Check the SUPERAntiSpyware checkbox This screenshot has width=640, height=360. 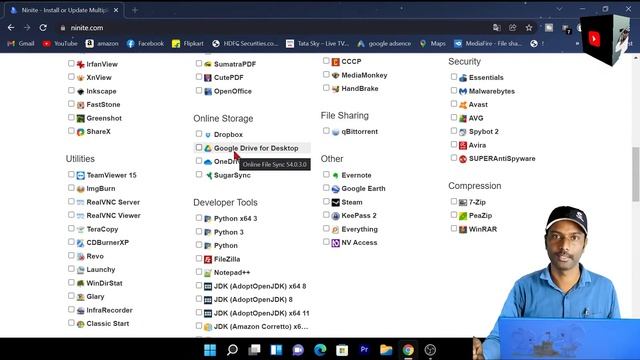[454, 158]
